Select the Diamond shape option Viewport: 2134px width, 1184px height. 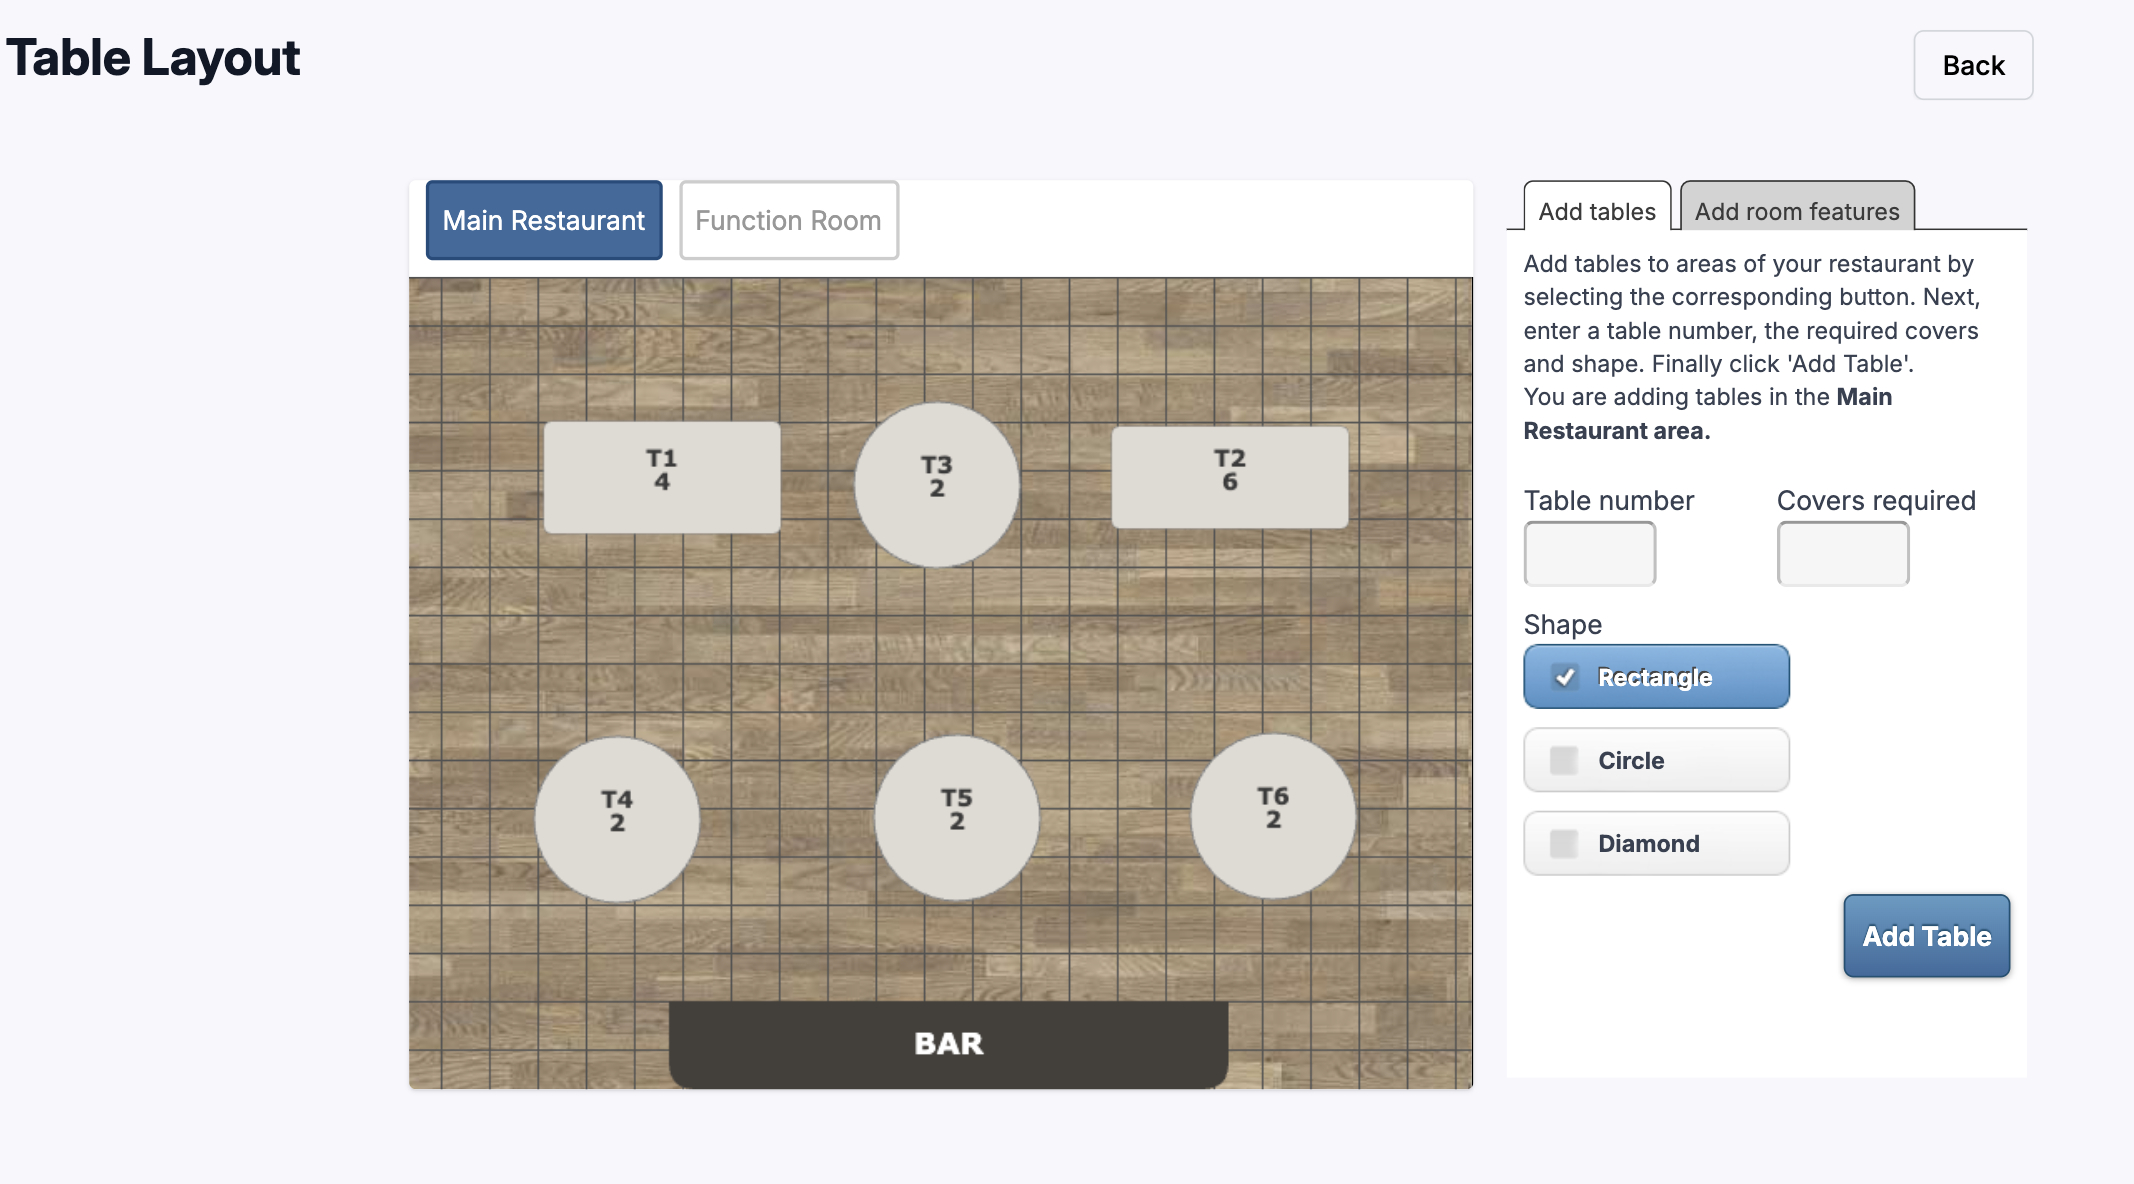tap(1656, 843)
